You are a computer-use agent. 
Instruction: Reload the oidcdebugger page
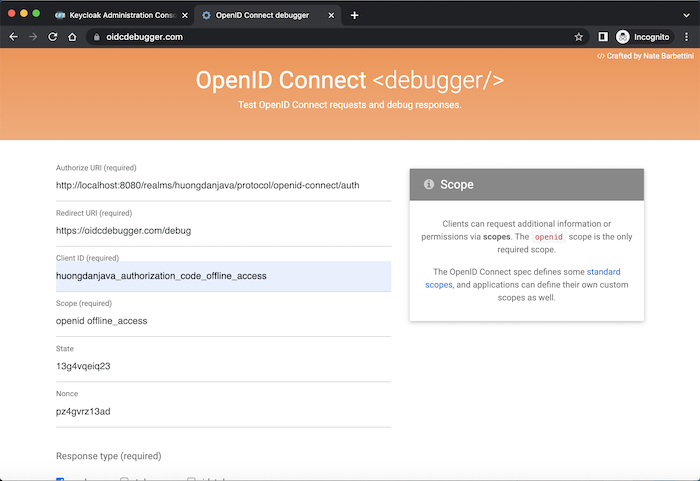click(x=53, y=37)
